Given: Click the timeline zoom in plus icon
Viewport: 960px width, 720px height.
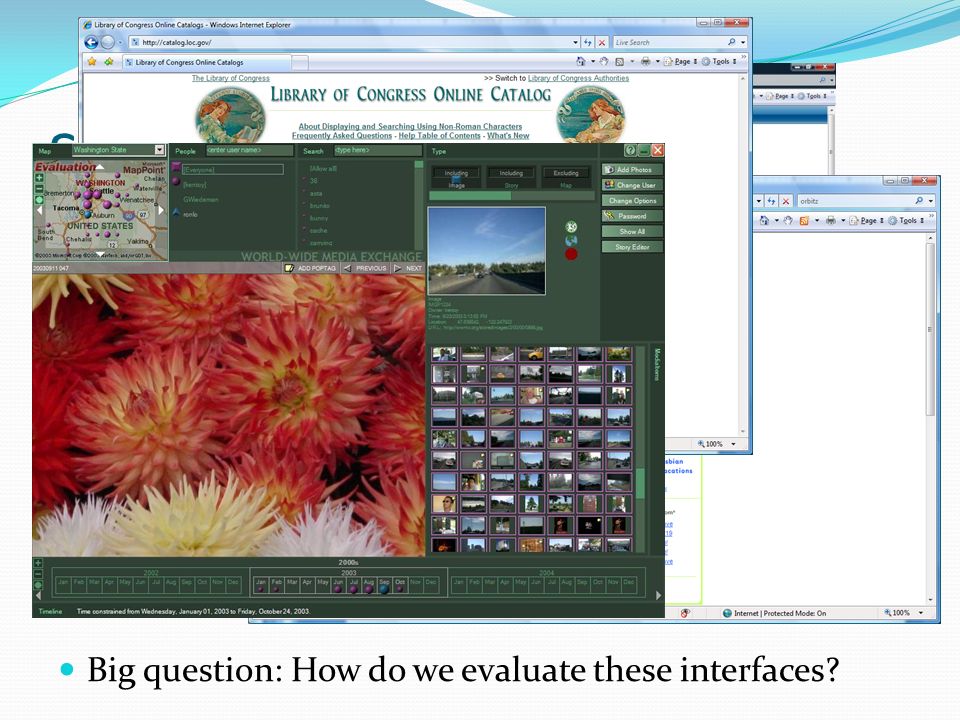Looking at the screenshot, I should pos(38,563).
